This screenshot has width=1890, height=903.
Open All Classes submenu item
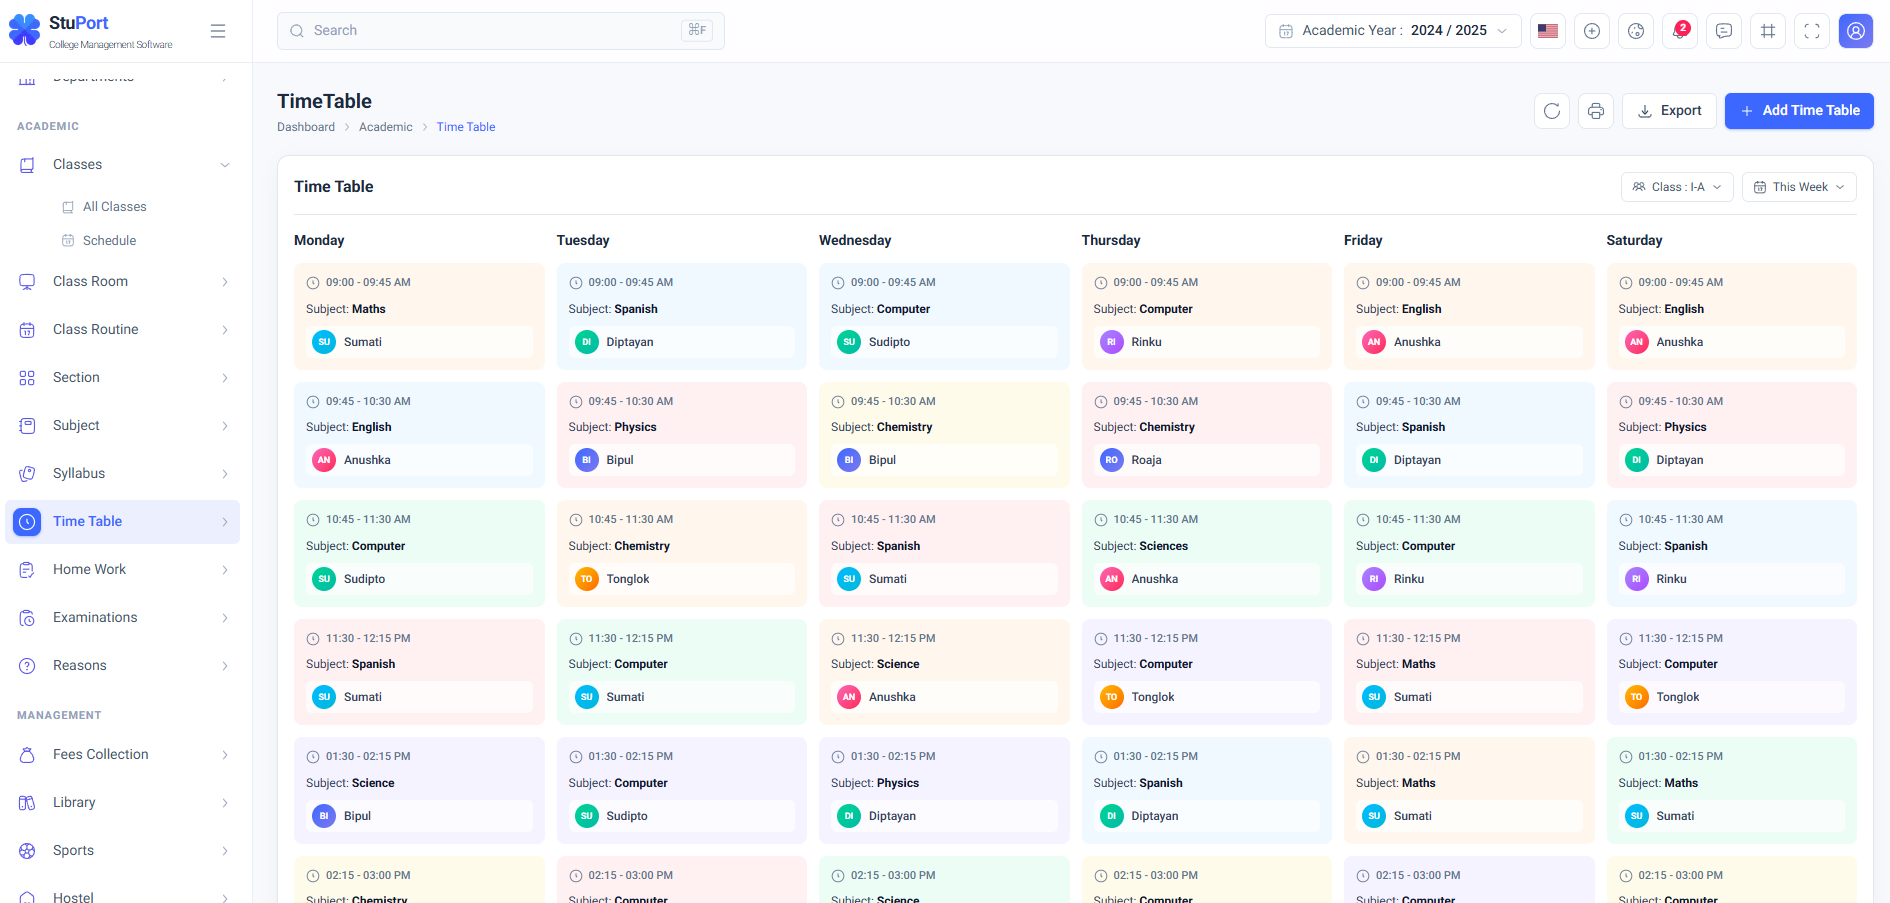coord(114,207)
